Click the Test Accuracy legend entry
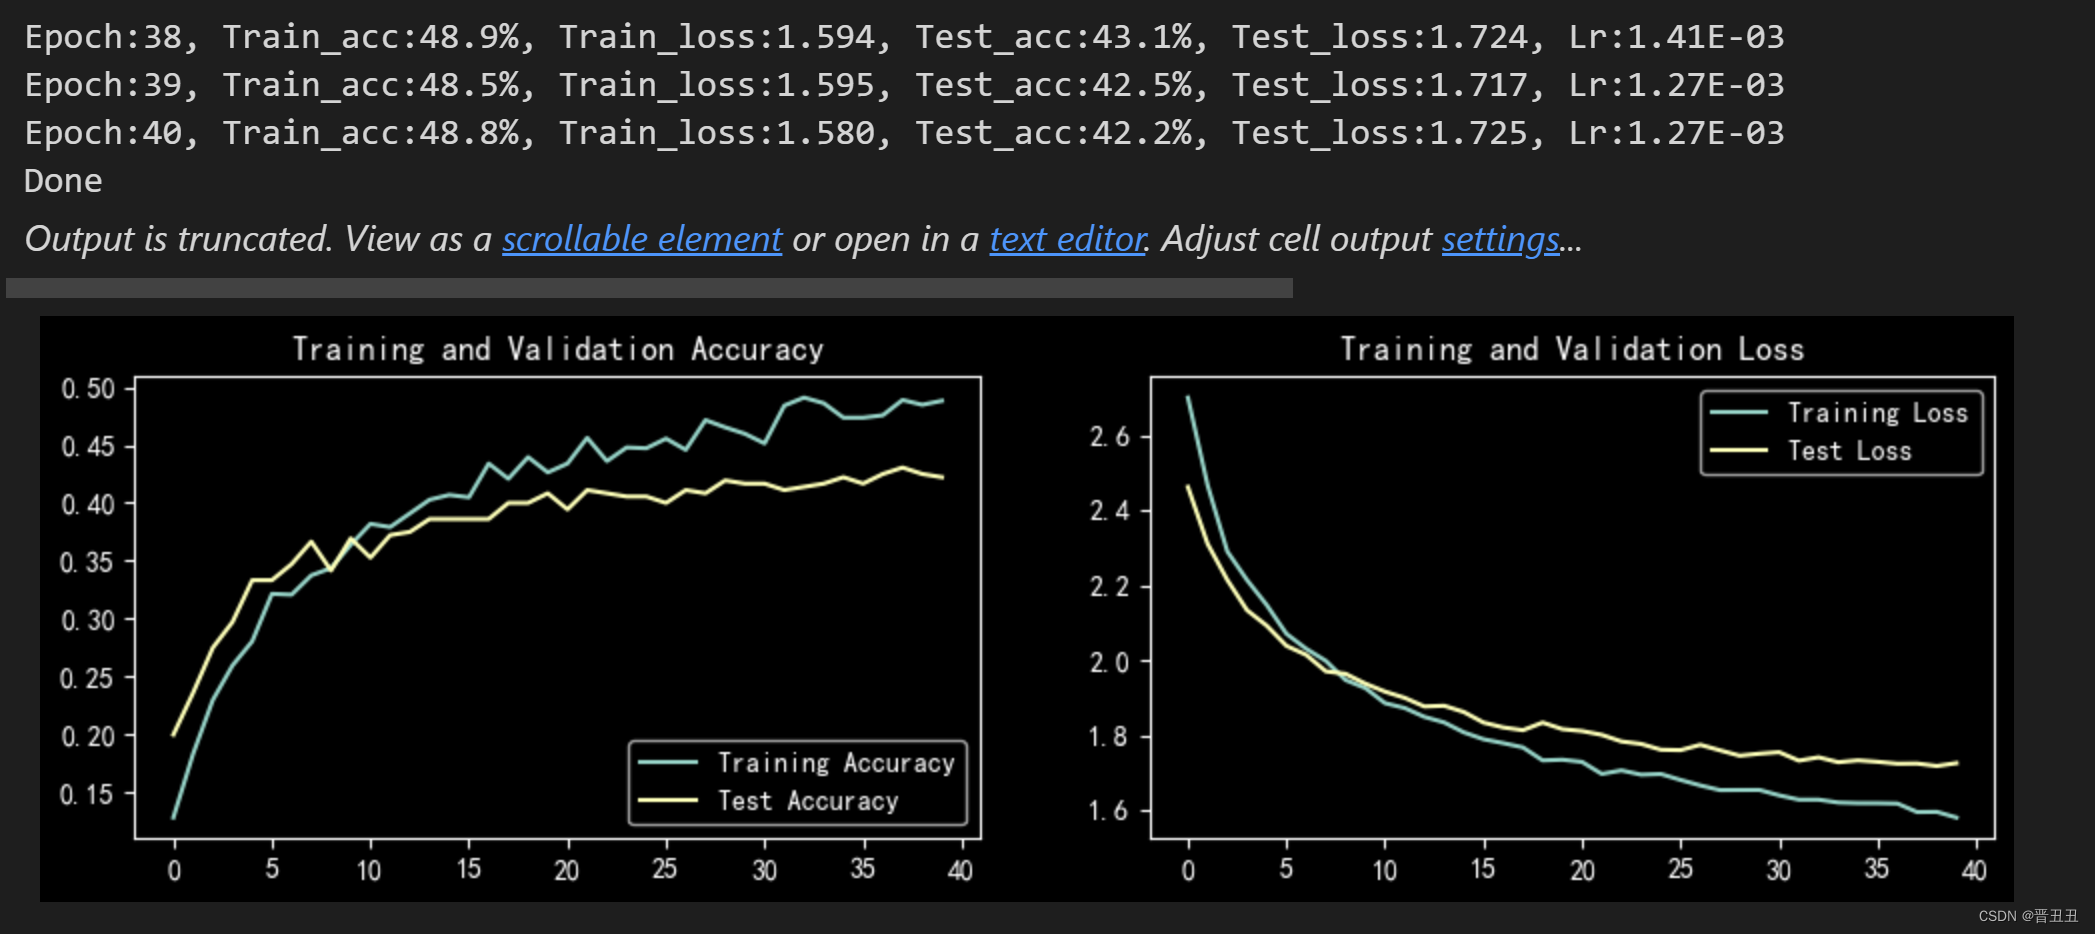The width and height of the screenshot is (2095, 934). pos(768,801)
